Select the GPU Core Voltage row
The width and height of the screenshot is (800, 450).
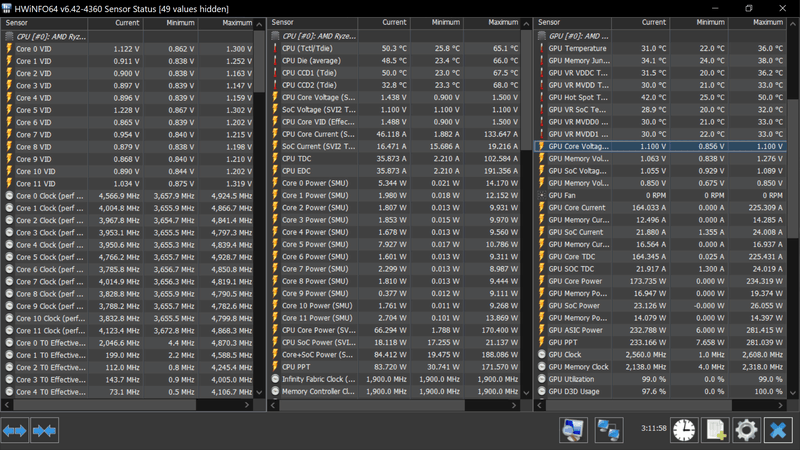point(660,146)
